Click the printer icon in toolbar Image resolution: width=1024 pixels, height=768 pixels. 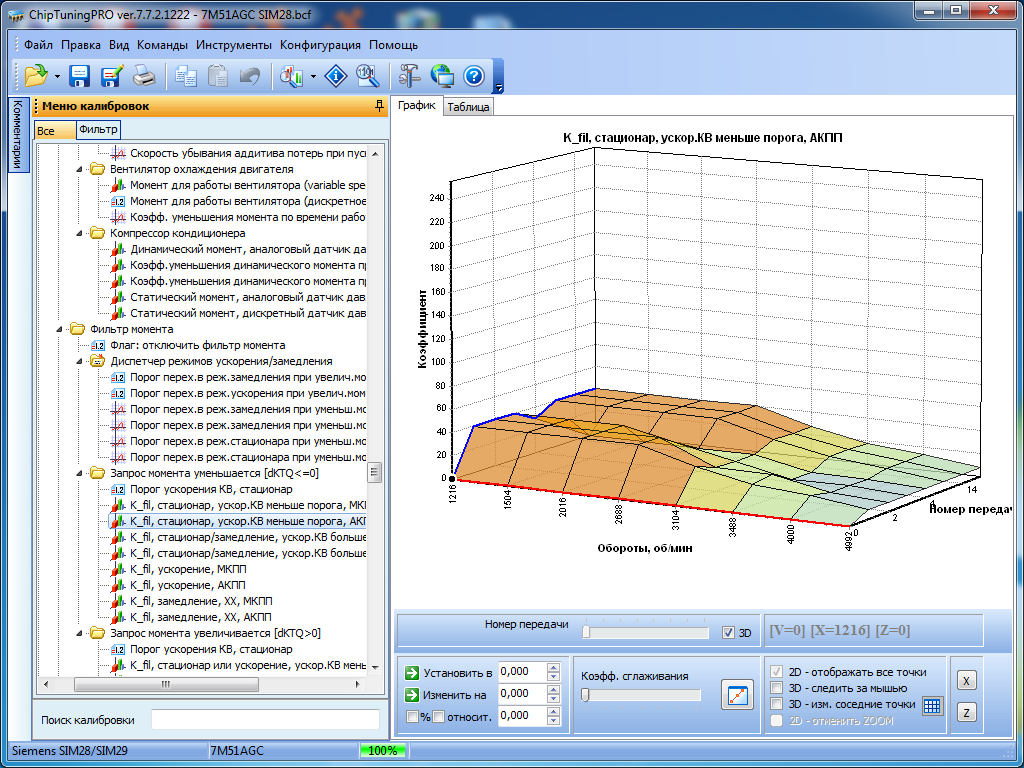(144, 75)
